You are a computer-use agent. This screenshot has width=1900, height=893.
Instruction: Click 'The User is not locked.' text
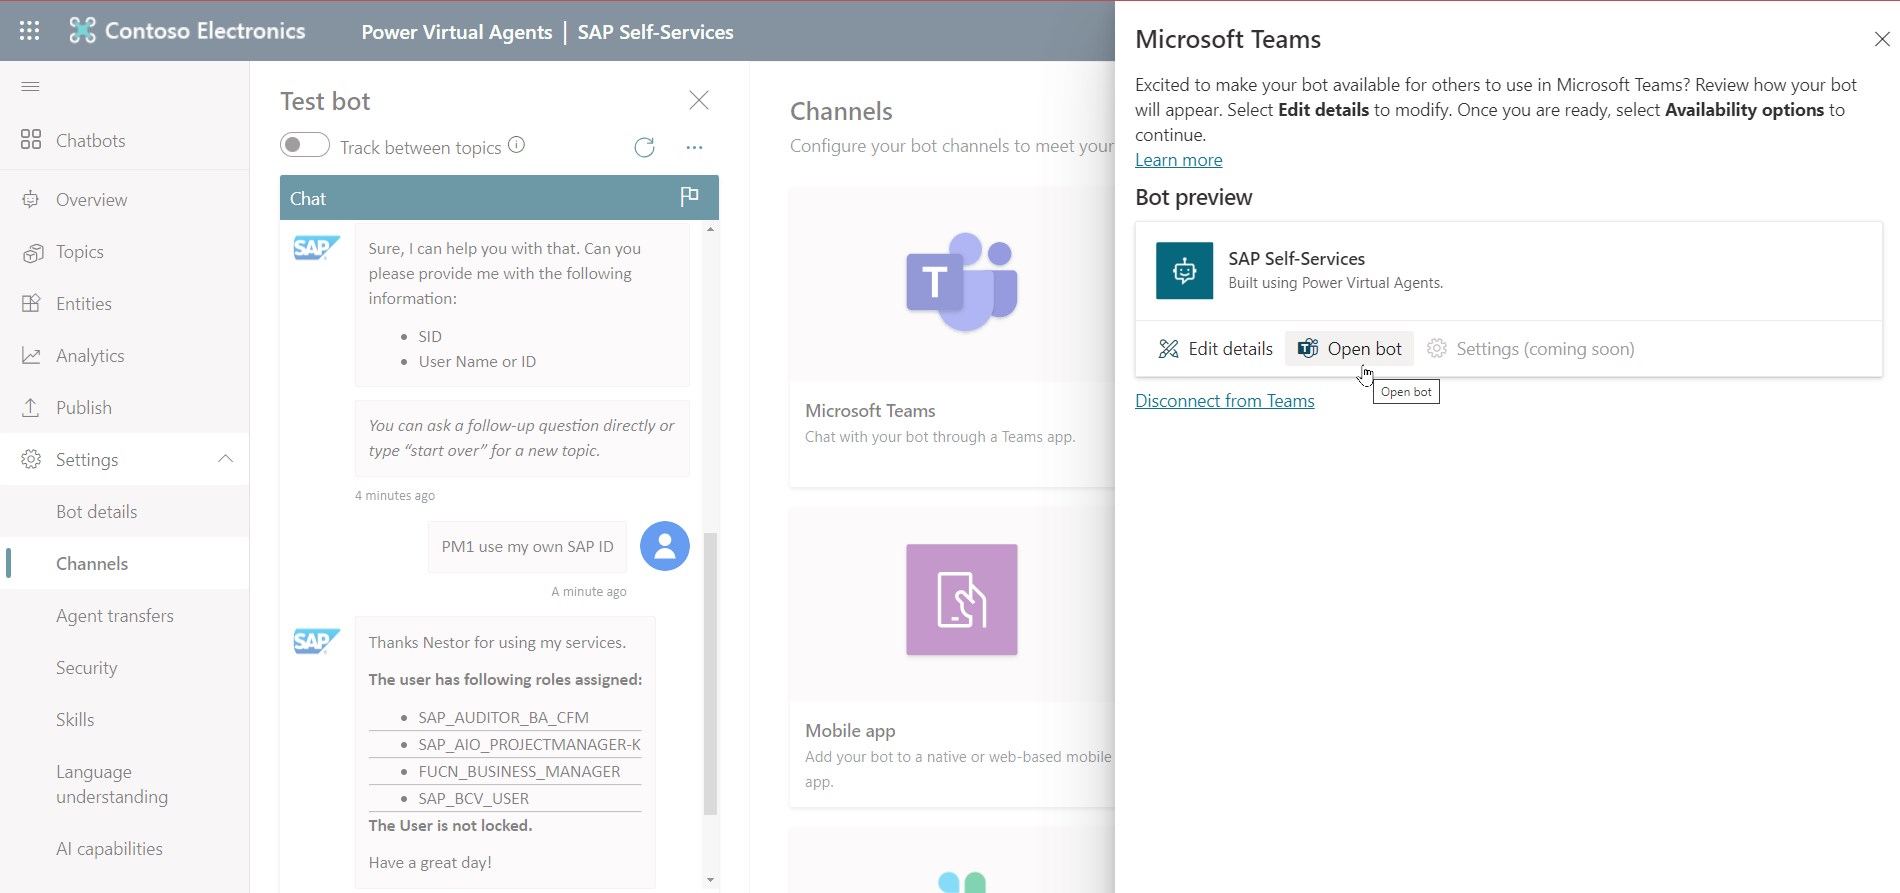(x=450, y=826)
